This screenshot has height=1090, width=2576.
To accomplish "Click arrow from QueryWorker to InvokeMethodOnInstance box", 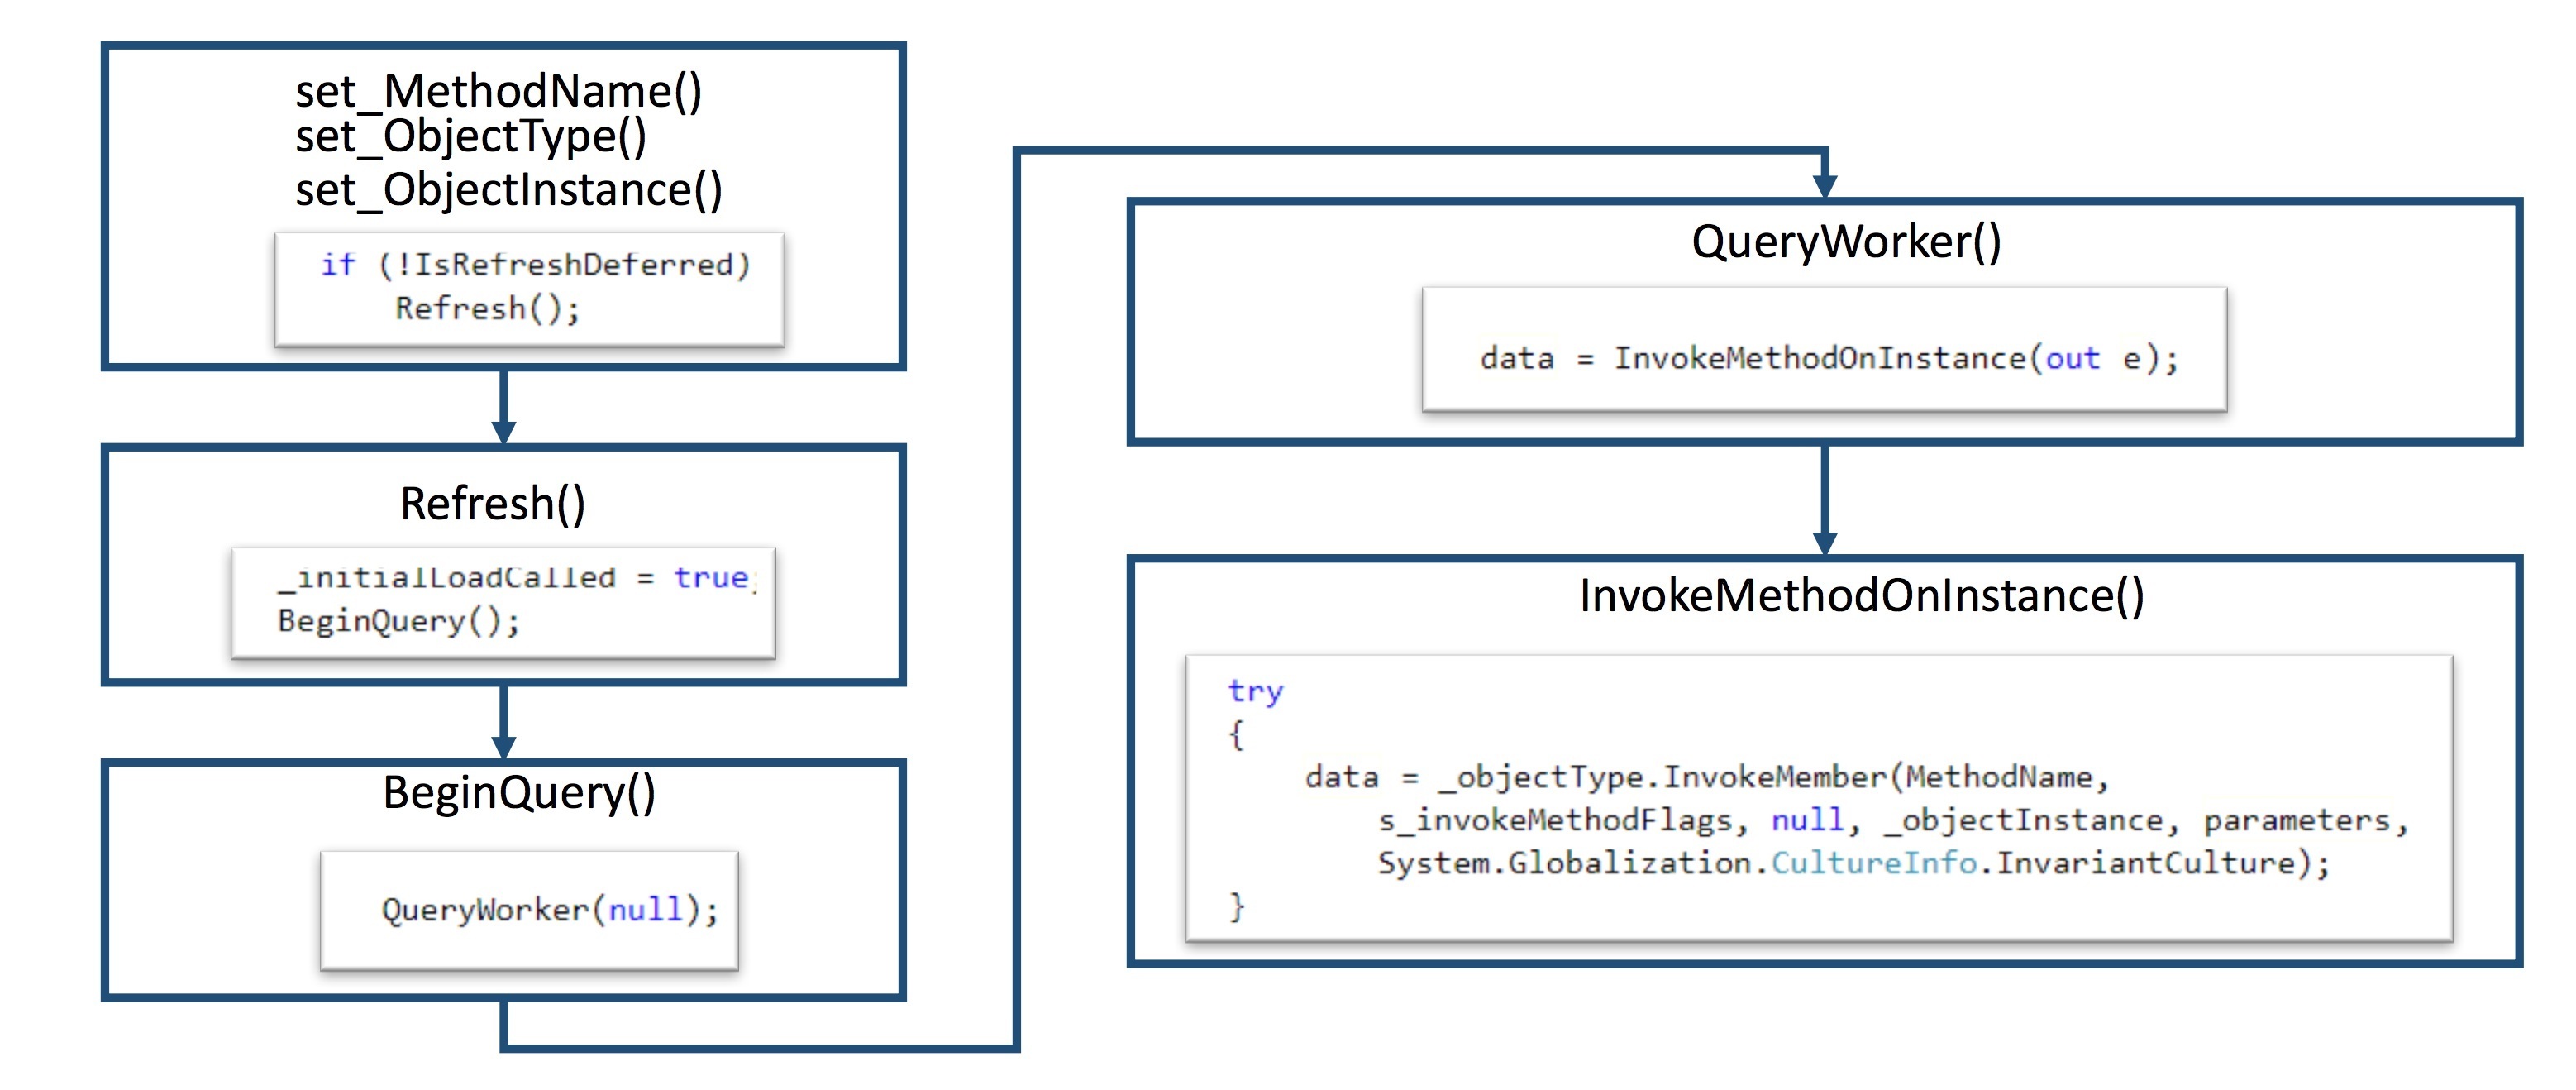I will (1825, 499).
